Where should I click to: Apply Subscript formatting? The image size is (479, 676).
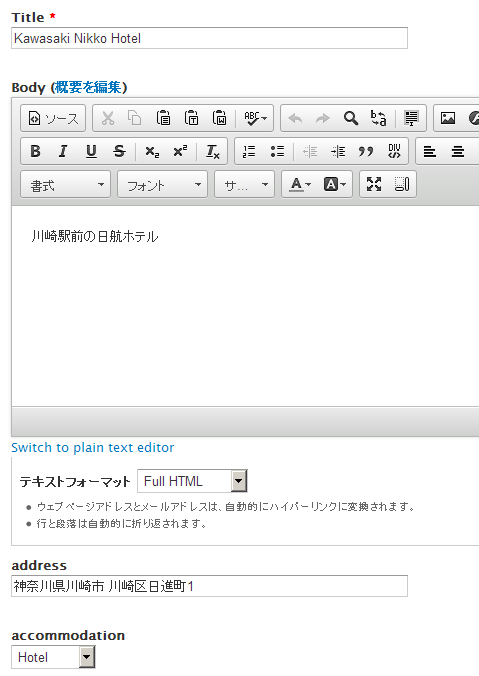tap(152, 151)
